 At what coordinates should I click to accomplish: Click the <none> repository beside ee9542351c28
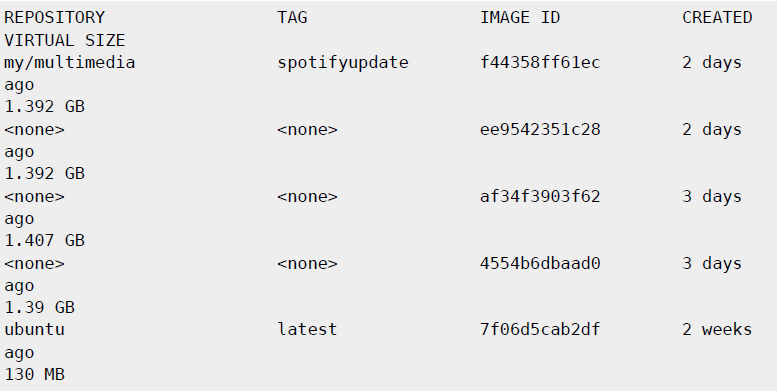coord(34,130)
